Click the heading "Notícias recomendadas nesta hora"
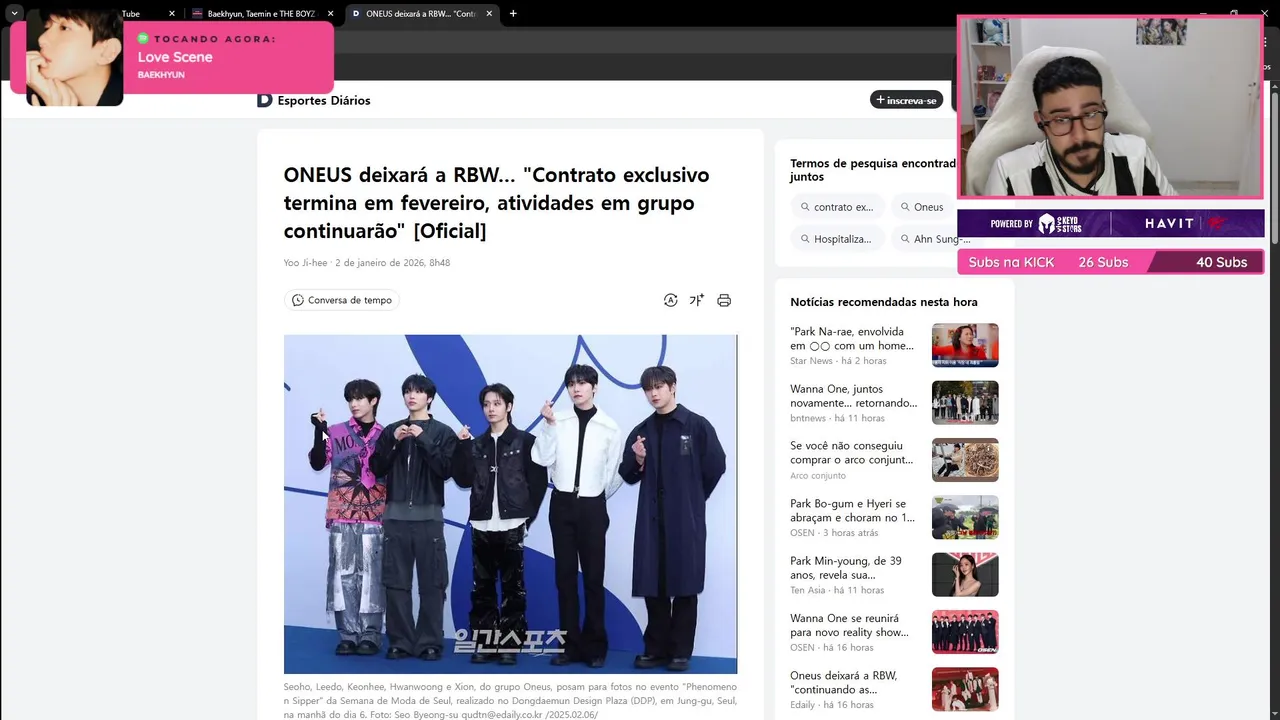The width and height of the screenshot is (1280, 720). pos(884,302)
